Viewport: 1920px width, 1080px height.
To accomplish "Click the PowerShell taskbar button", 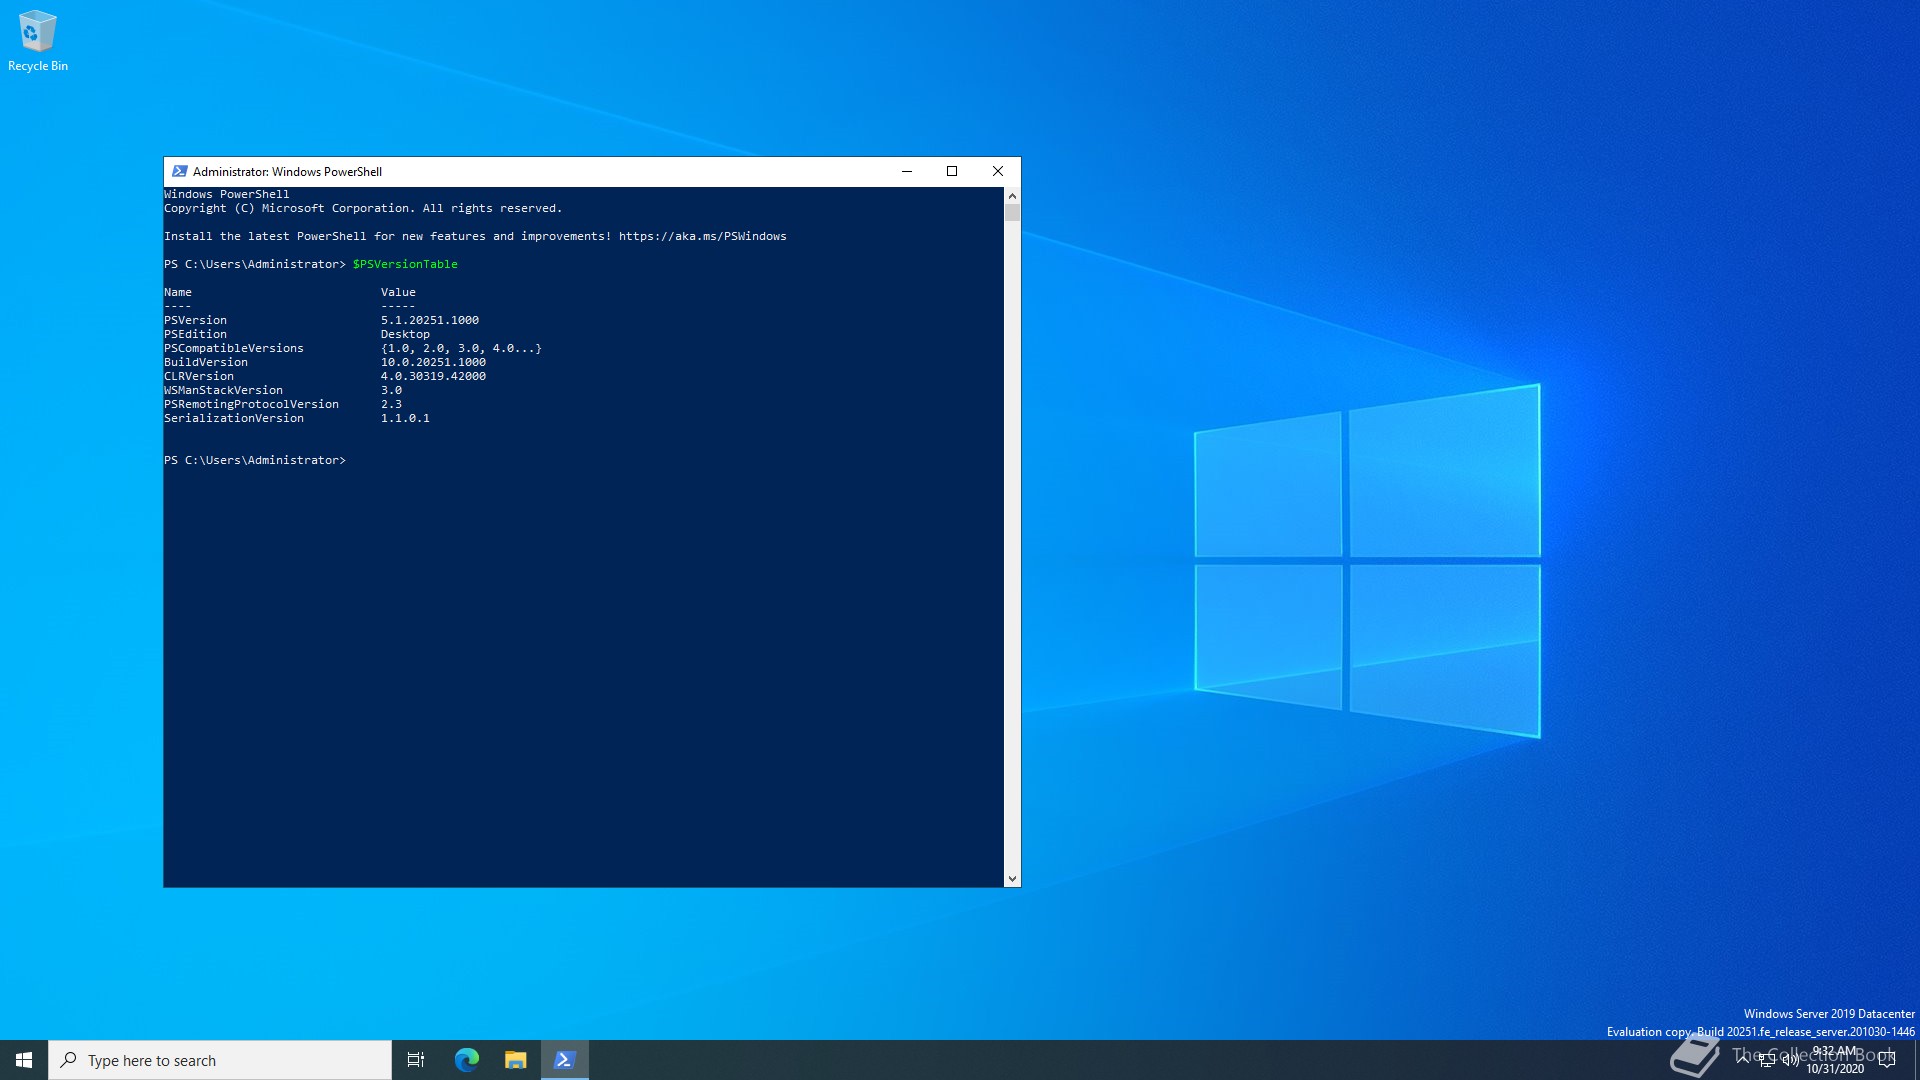I will pyautogui.click(x=564, y=1060).
